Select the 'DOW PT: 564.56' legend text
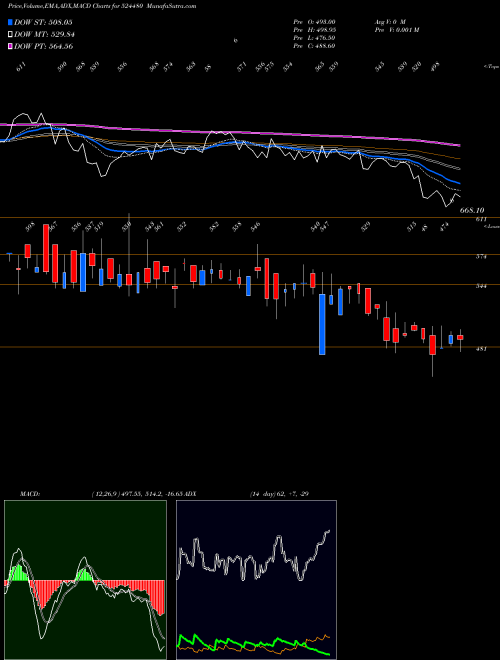The image size is (500, 660). [x=44, y=46]
